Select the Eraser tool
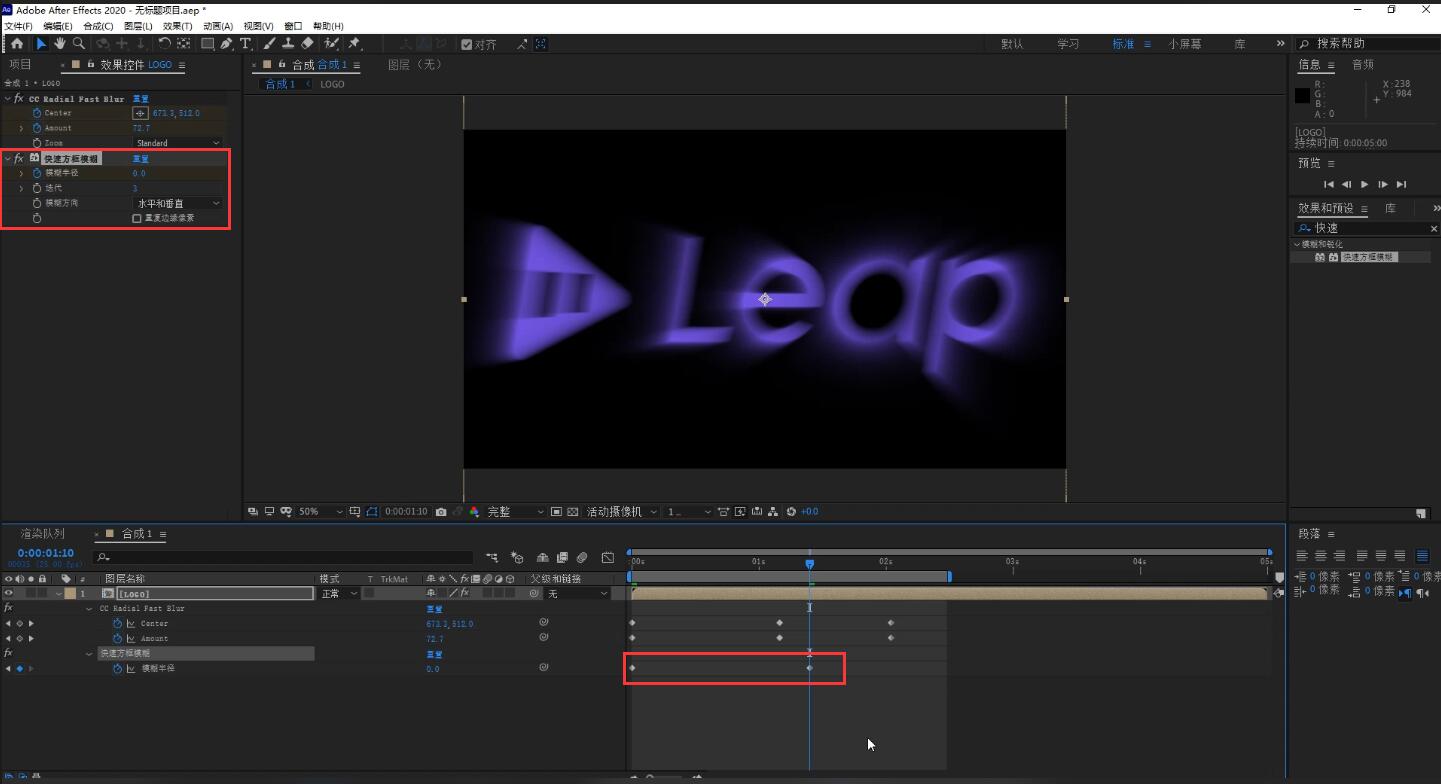This screenshot has height=784, width=1441. tap(307, 44)
